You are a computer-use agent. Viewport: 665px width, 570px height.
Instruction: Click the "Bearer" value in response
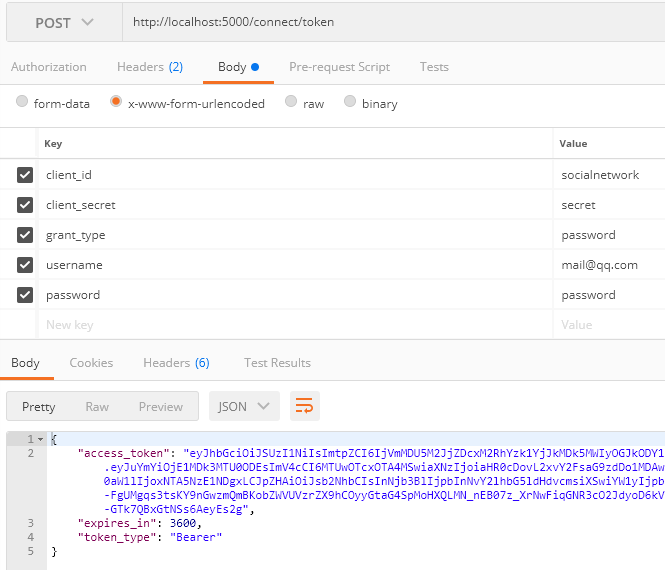point(196,537)
